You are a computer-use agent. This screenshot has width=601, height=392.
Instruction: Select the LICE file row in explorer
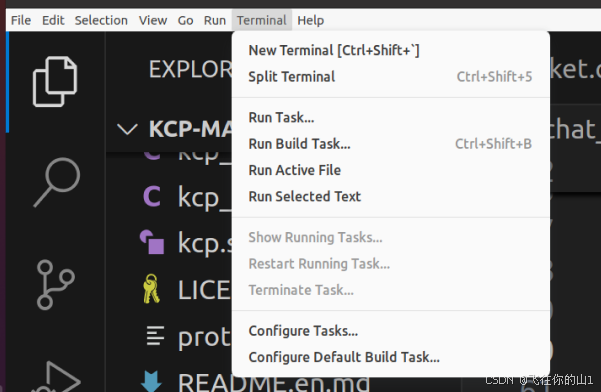point(169,289)
